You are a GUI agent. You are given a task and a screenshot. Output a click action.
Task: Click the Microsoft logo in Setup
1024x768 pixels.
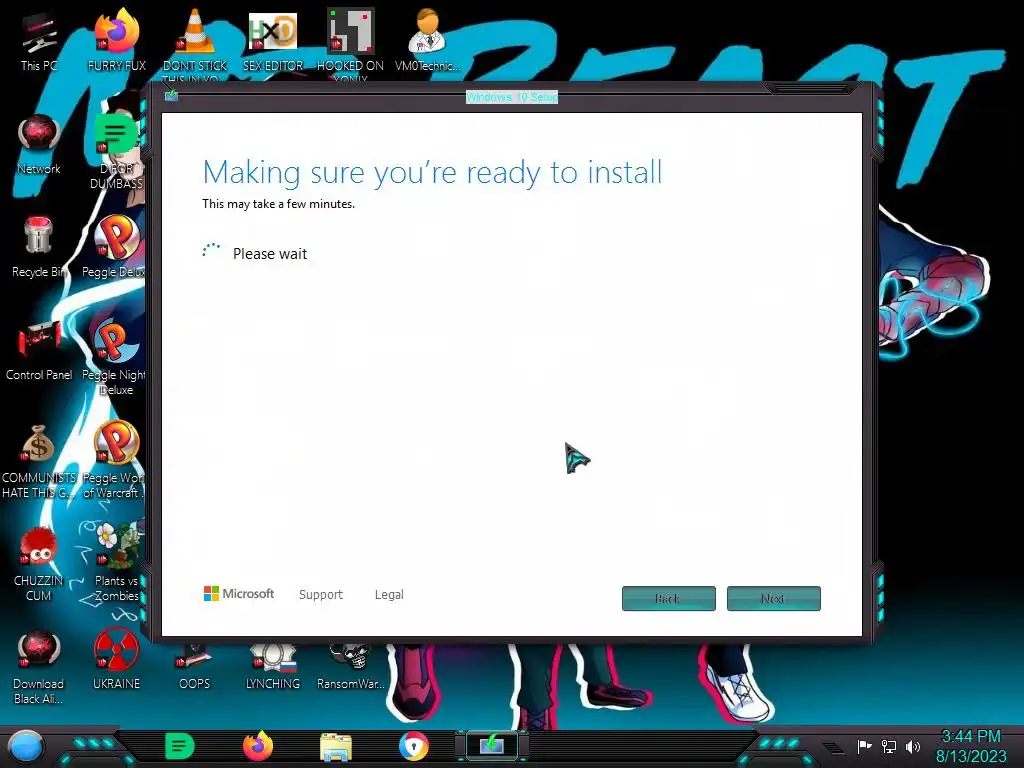pos(239,594)
